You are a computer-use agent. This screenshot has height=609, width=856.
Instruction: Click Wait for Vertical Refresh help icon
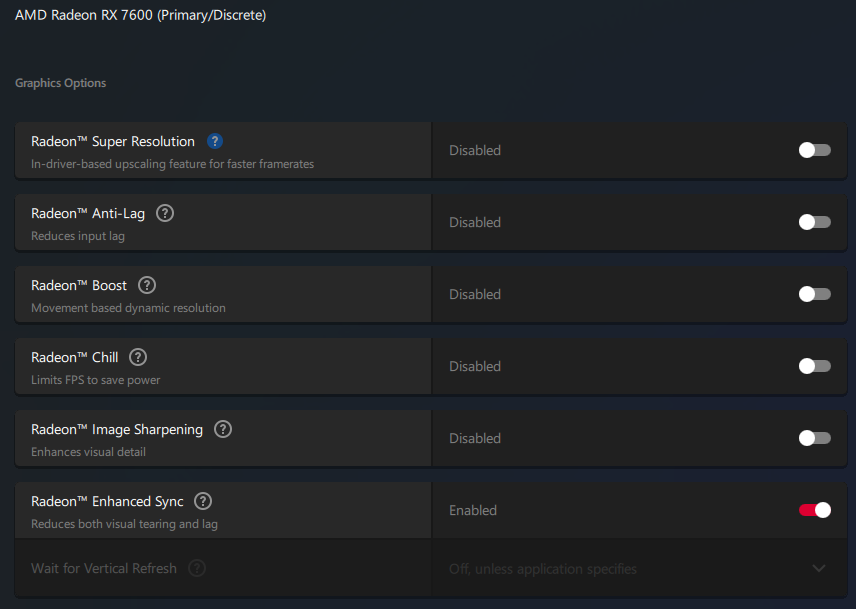197,569
